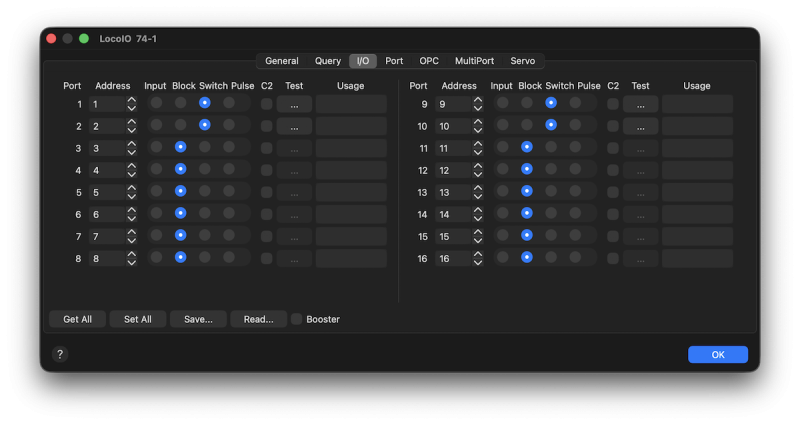The width and height of the screenshot is (800, 425).
Task: Click the OK button
Action: click(717, 354)
